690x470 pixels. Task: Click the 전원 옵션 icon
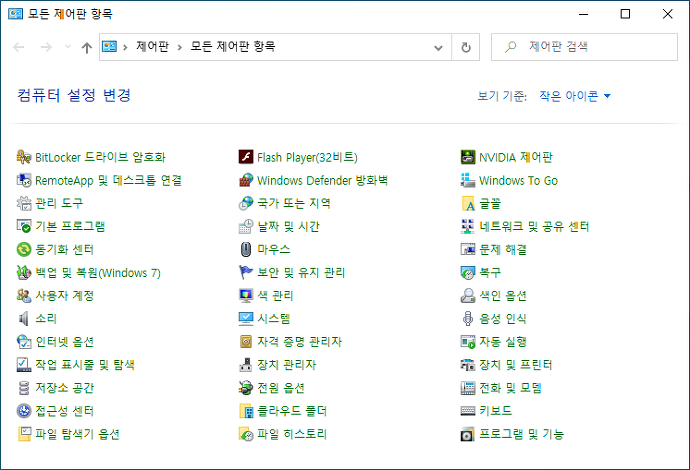click(246, 388)
